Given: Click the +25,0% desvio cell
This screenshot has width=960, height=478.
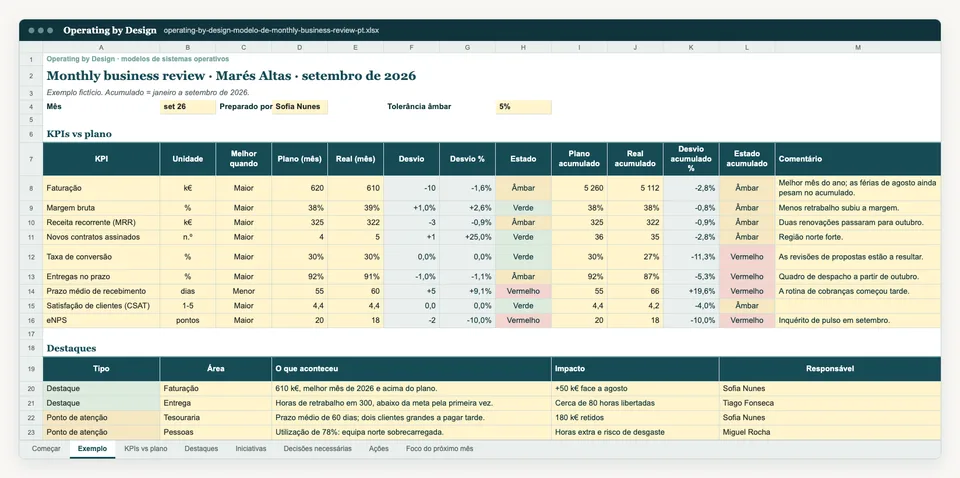Looking at the screenshot, I should click(x=468, y=237).
